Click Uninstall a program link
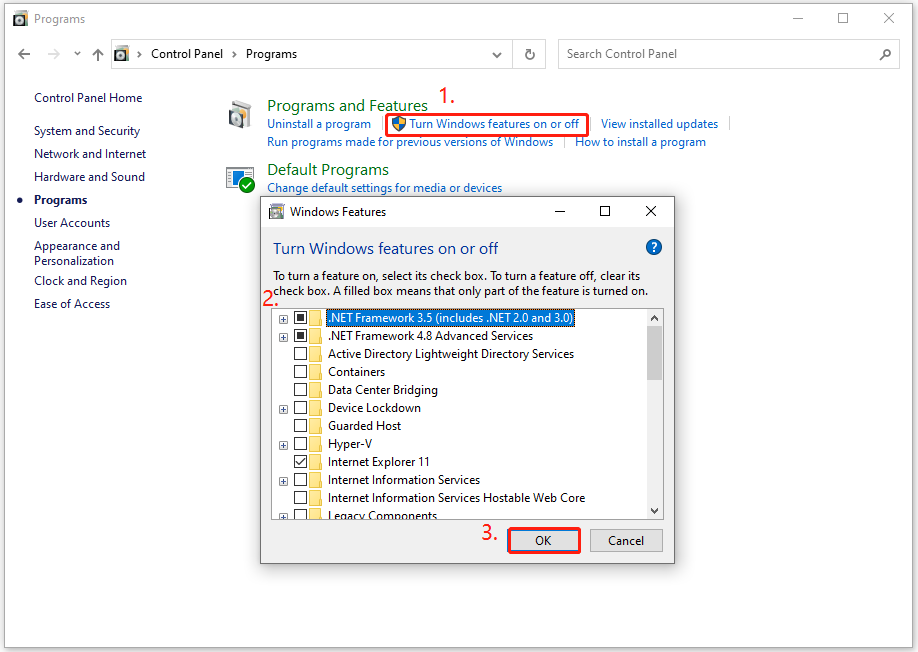 (x=319, y=124)
